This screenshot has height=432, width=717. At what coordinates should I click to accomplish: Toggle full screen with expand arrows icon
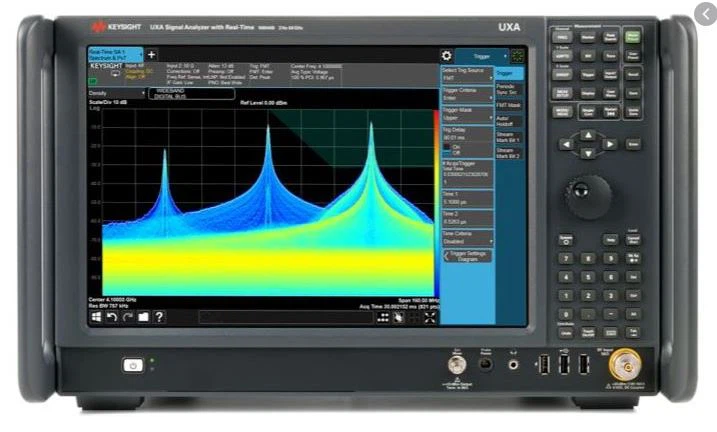click(430, 318)
